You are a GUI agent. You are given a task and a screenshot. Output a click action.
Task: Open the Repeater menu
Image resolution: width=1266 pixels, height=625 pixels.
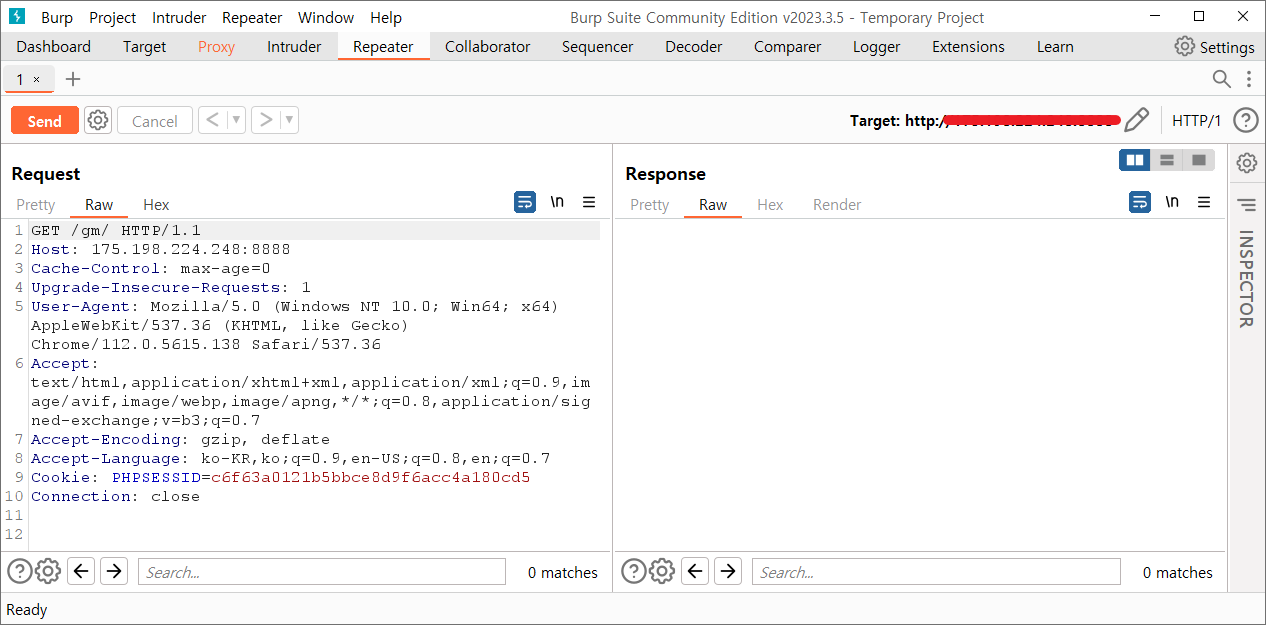[x=252, y=18]
